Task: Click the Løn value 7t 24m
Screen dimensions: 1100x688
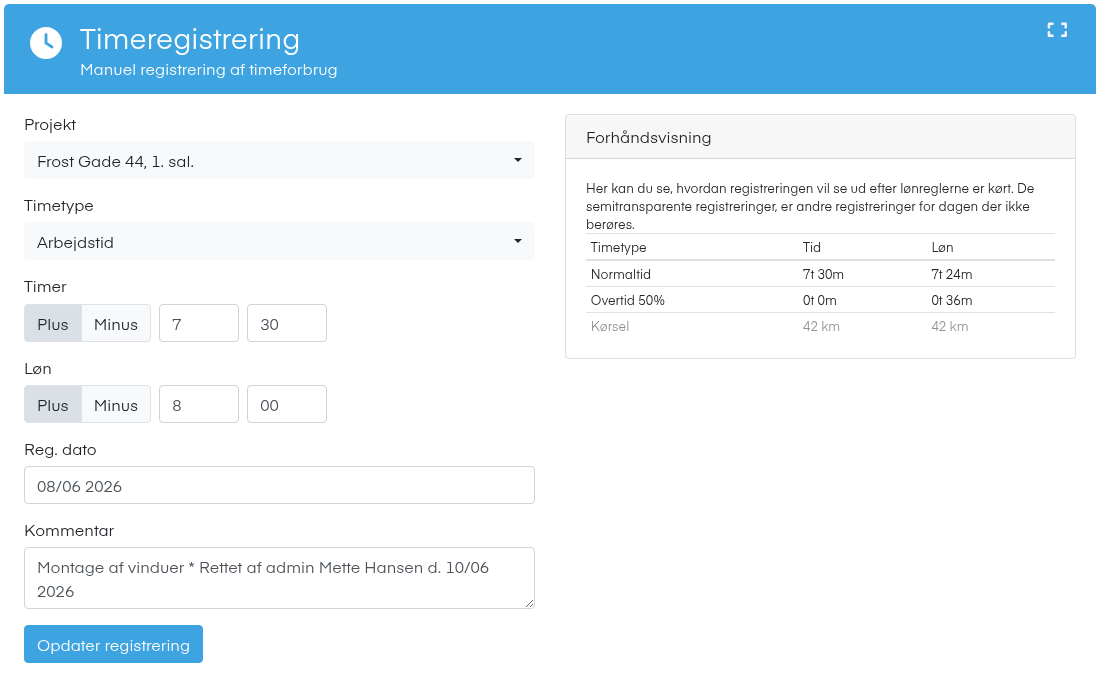Action: tap(951, 274)
